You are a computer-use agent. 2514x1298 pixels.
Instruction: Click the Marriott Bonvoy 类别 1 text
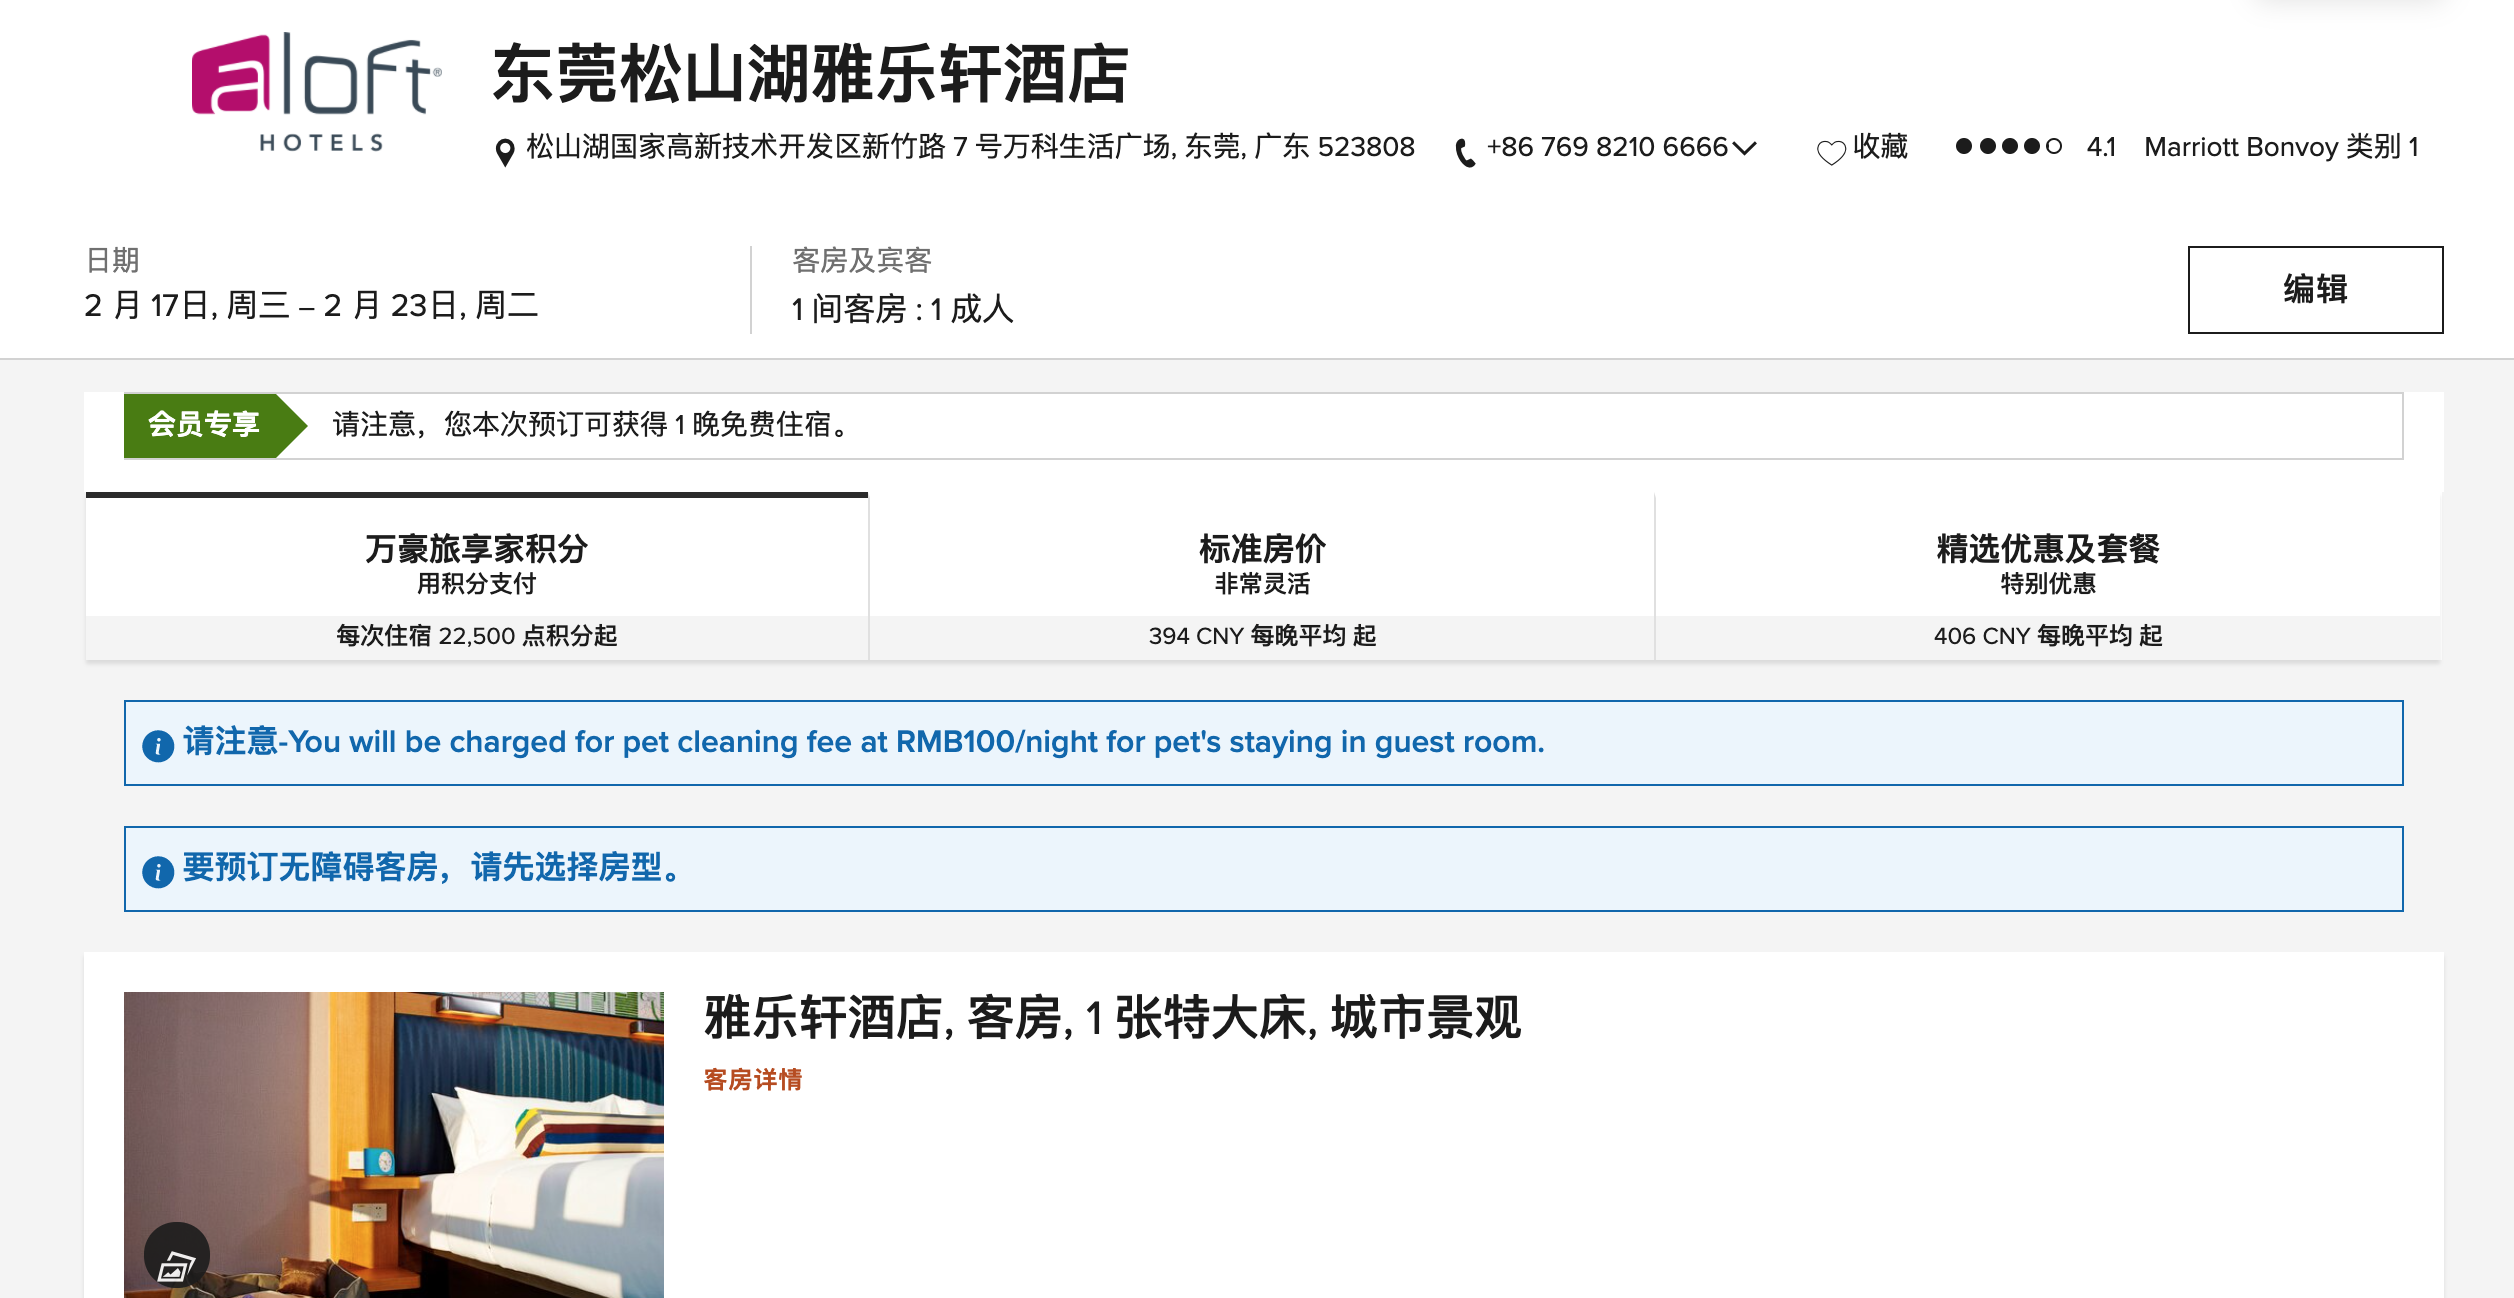pyautogui.click(x=2281, y=147)
